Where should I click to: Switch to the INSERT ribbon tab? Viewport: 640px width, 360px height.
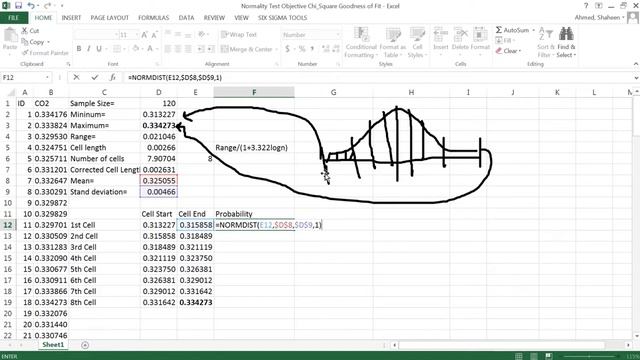coord(71,18)
